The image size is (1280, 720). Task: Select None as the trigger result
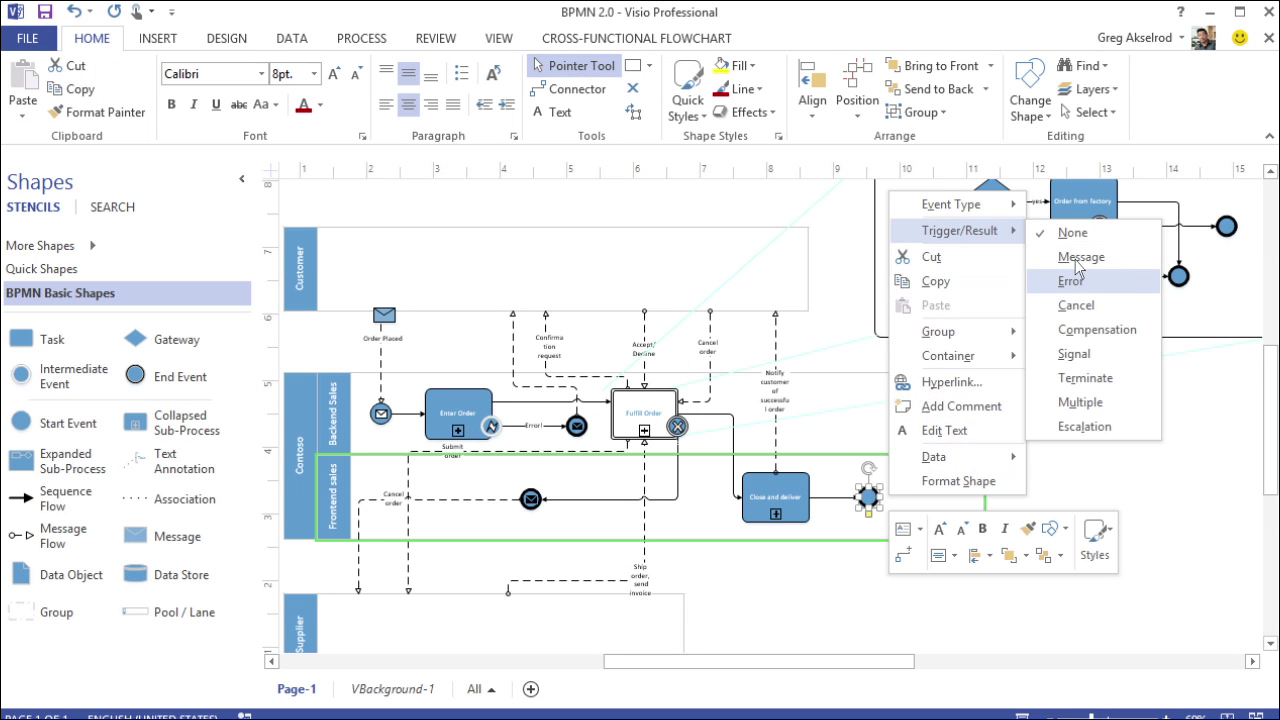tap(1072, 232)
